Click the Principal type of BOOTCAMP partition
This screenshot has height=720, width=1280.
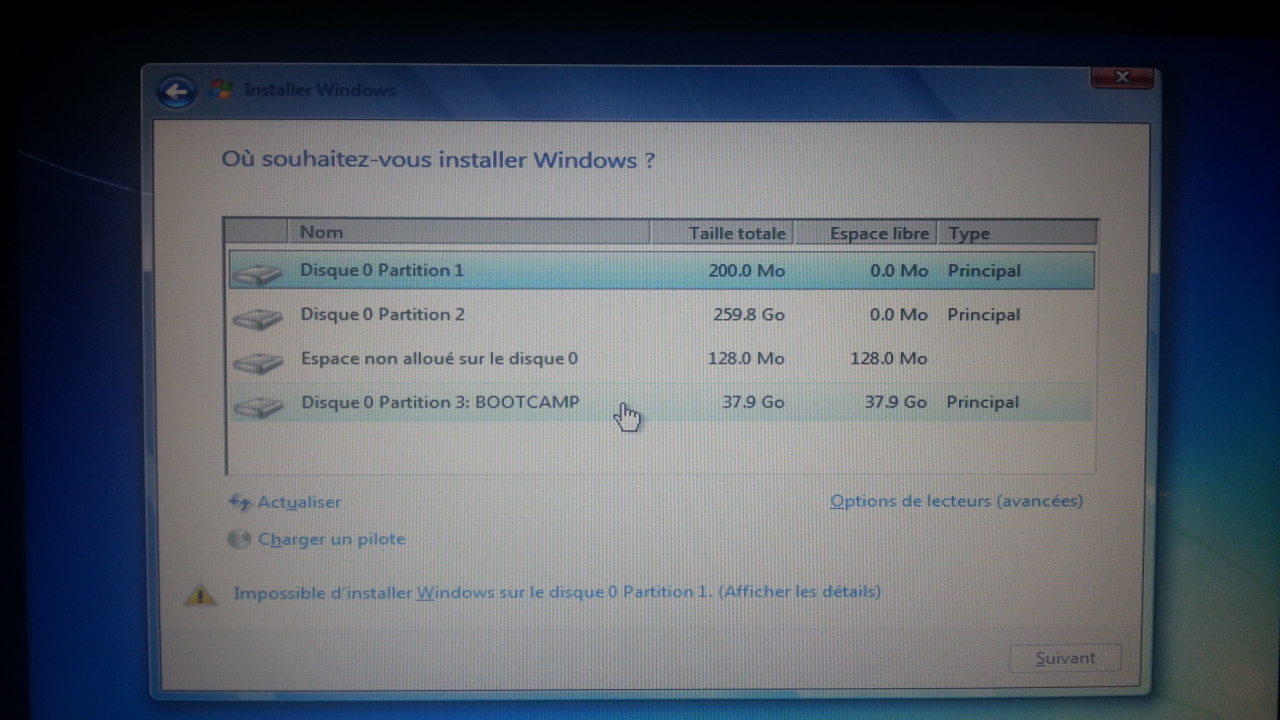(984, 403)
